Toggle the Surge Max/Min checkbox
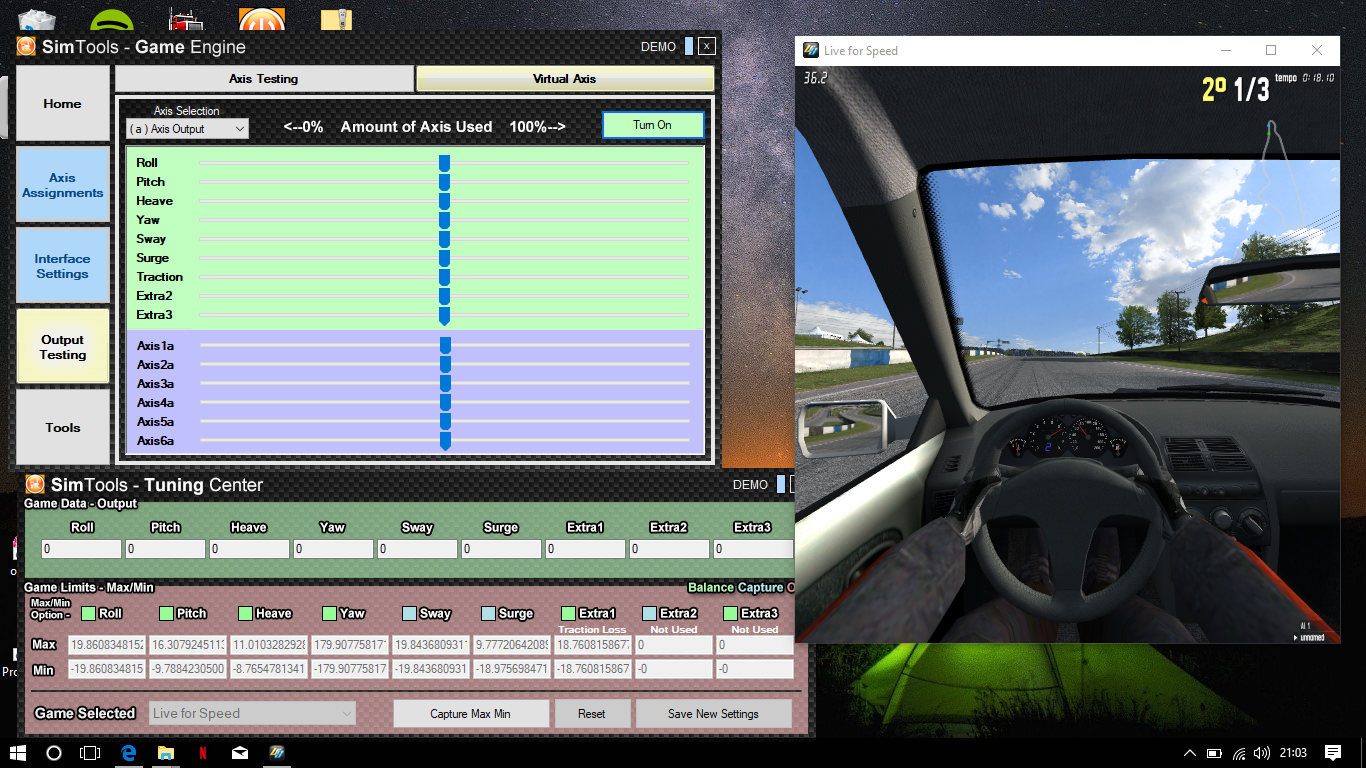The image size is (1366, 768). coord(488,613)
